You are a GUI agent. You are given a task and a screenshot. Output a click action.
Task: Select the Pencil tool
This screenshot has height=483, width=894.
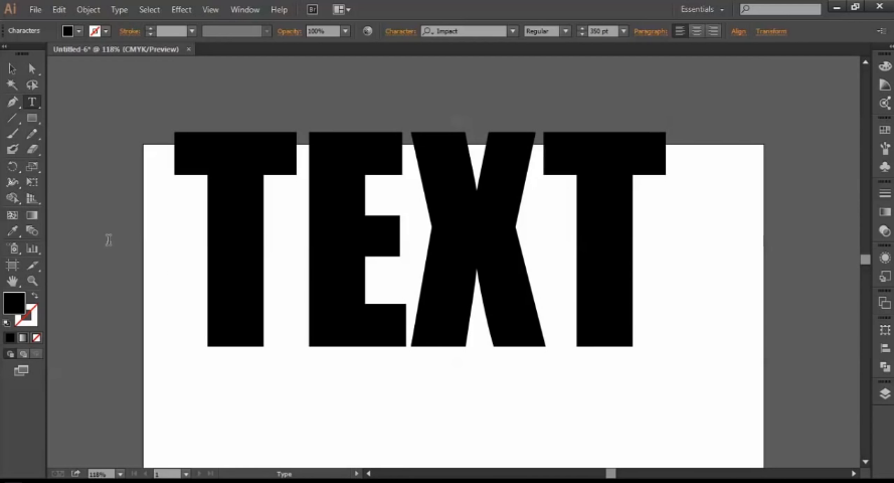coord(32,134)
